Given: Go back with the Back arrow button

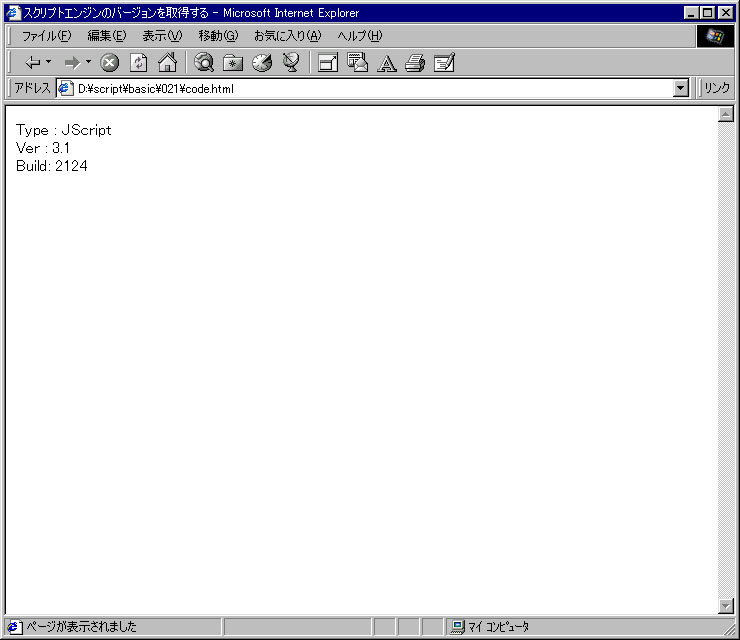Looking at the screenshot, I should tap(33, 62).
